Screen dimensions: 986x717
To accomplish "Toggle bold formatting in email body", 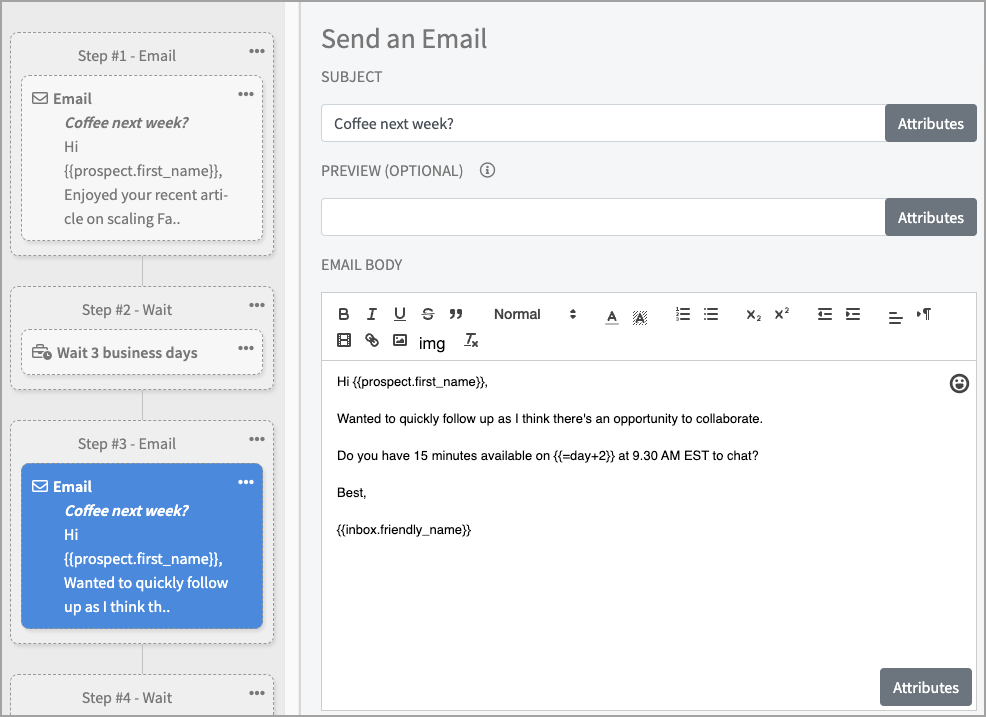I will 344,314.
